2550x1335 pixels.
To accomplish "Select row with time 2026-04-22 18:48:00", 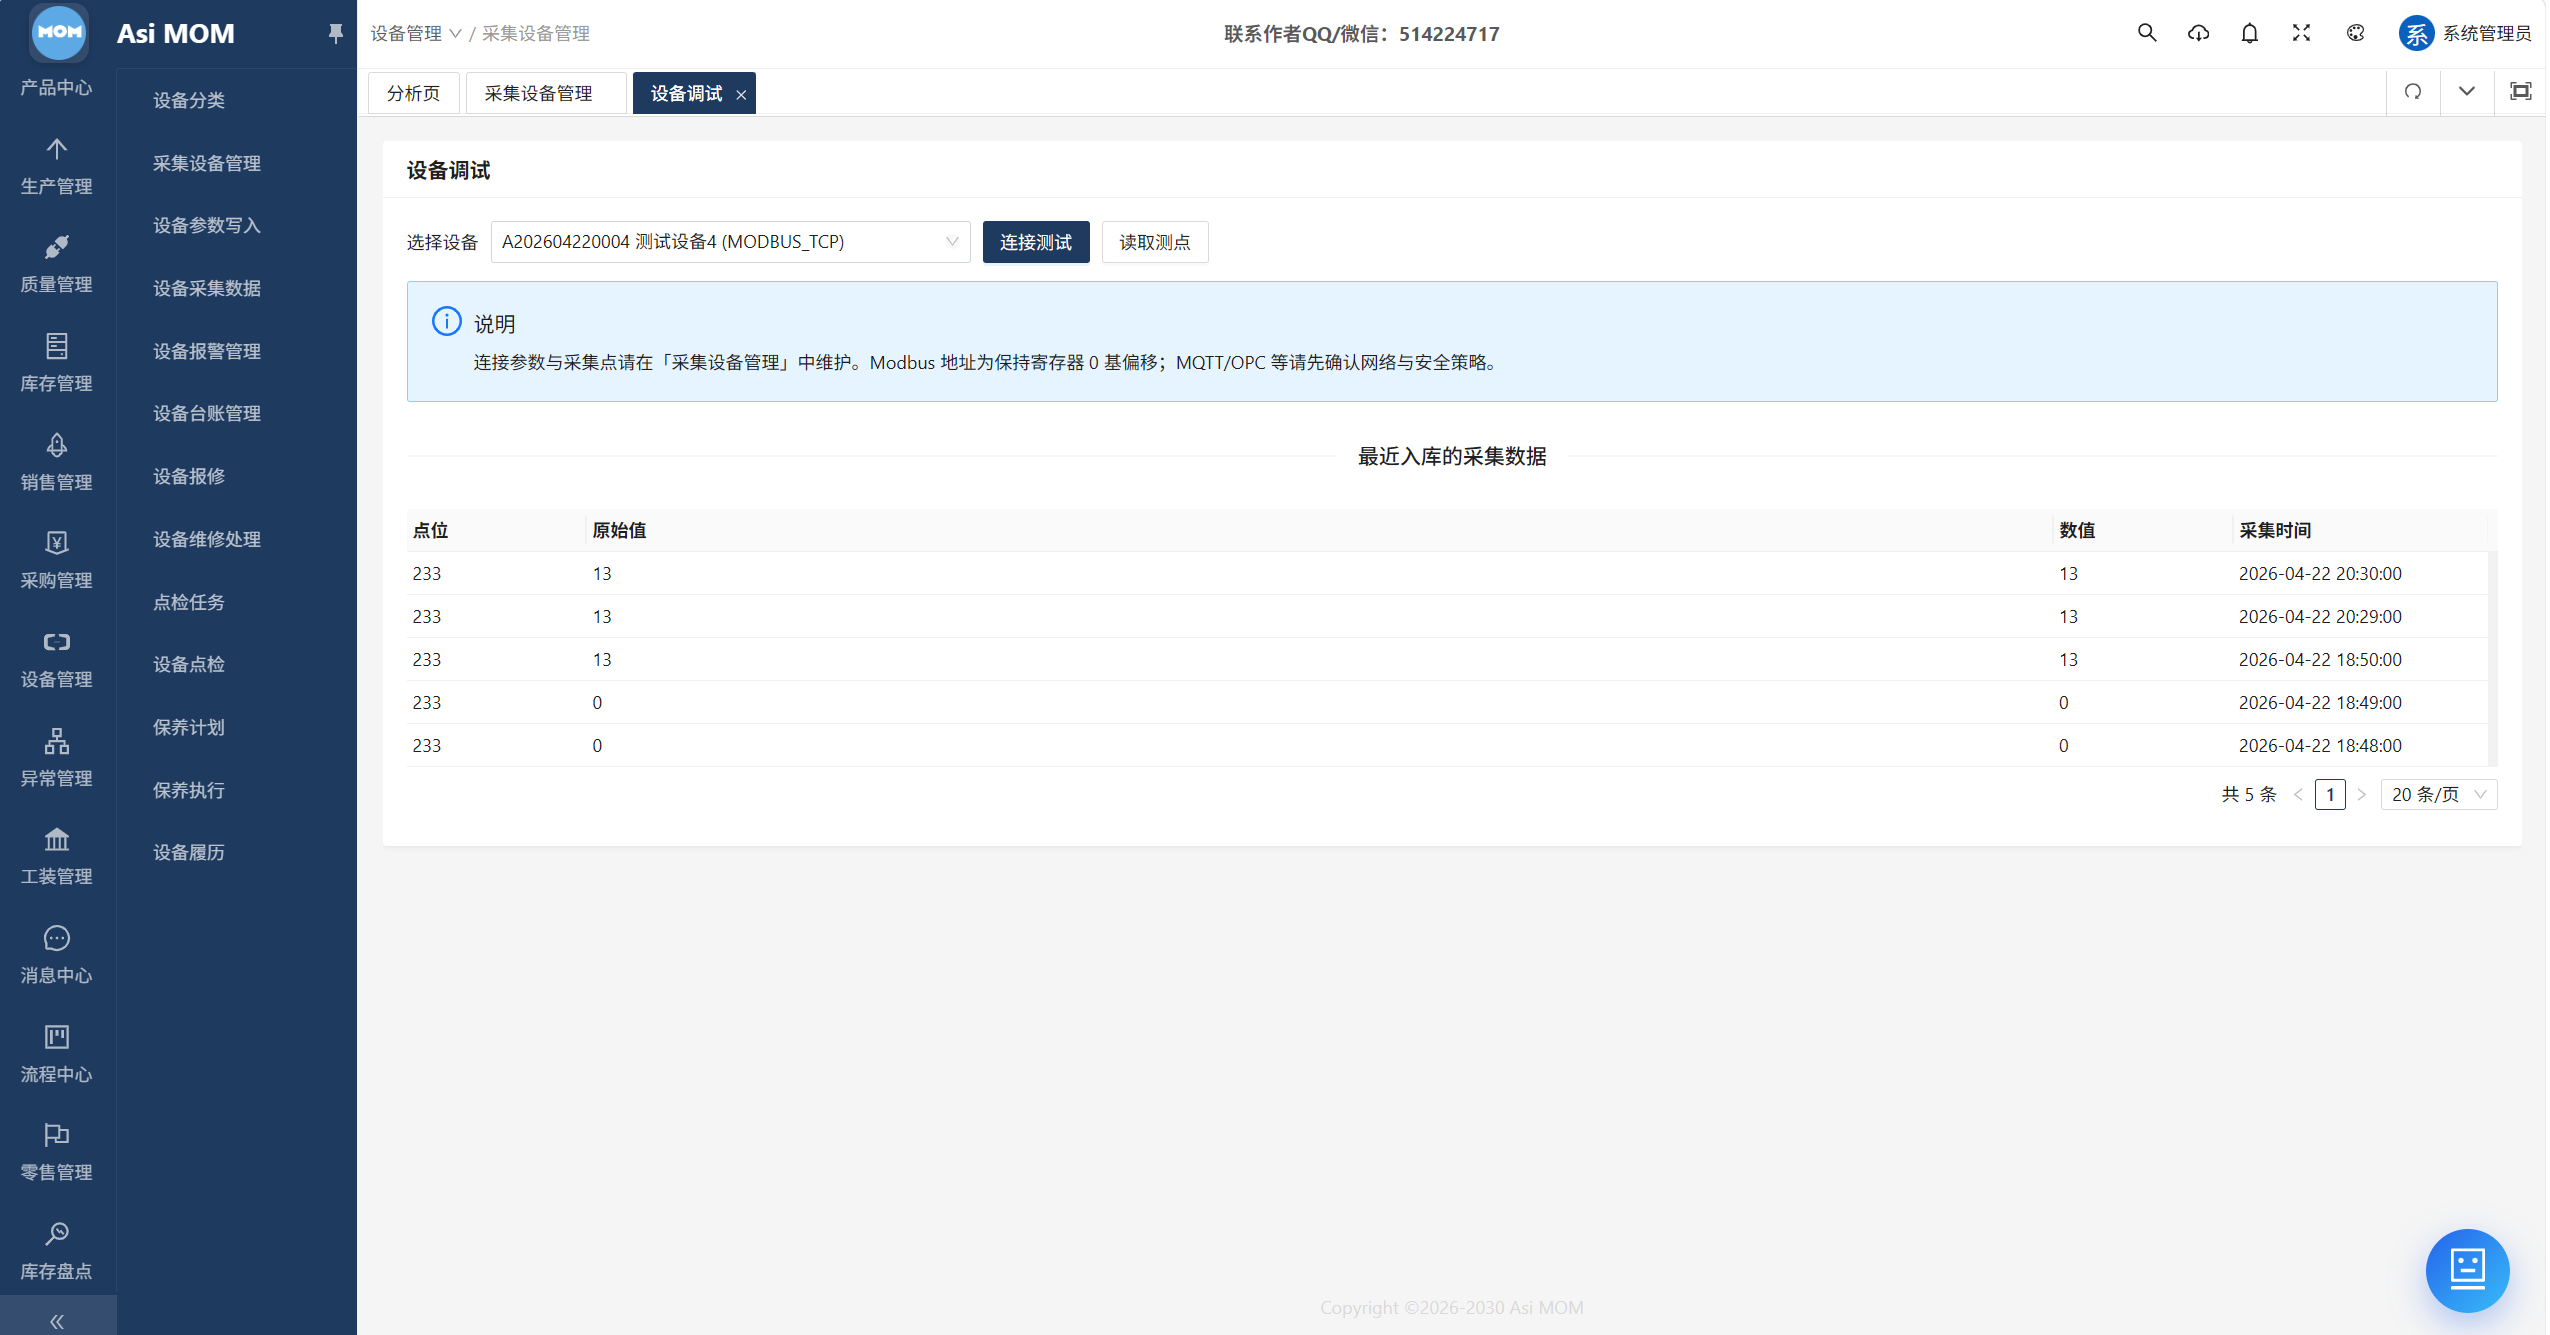I will [x=1447, y=745].
